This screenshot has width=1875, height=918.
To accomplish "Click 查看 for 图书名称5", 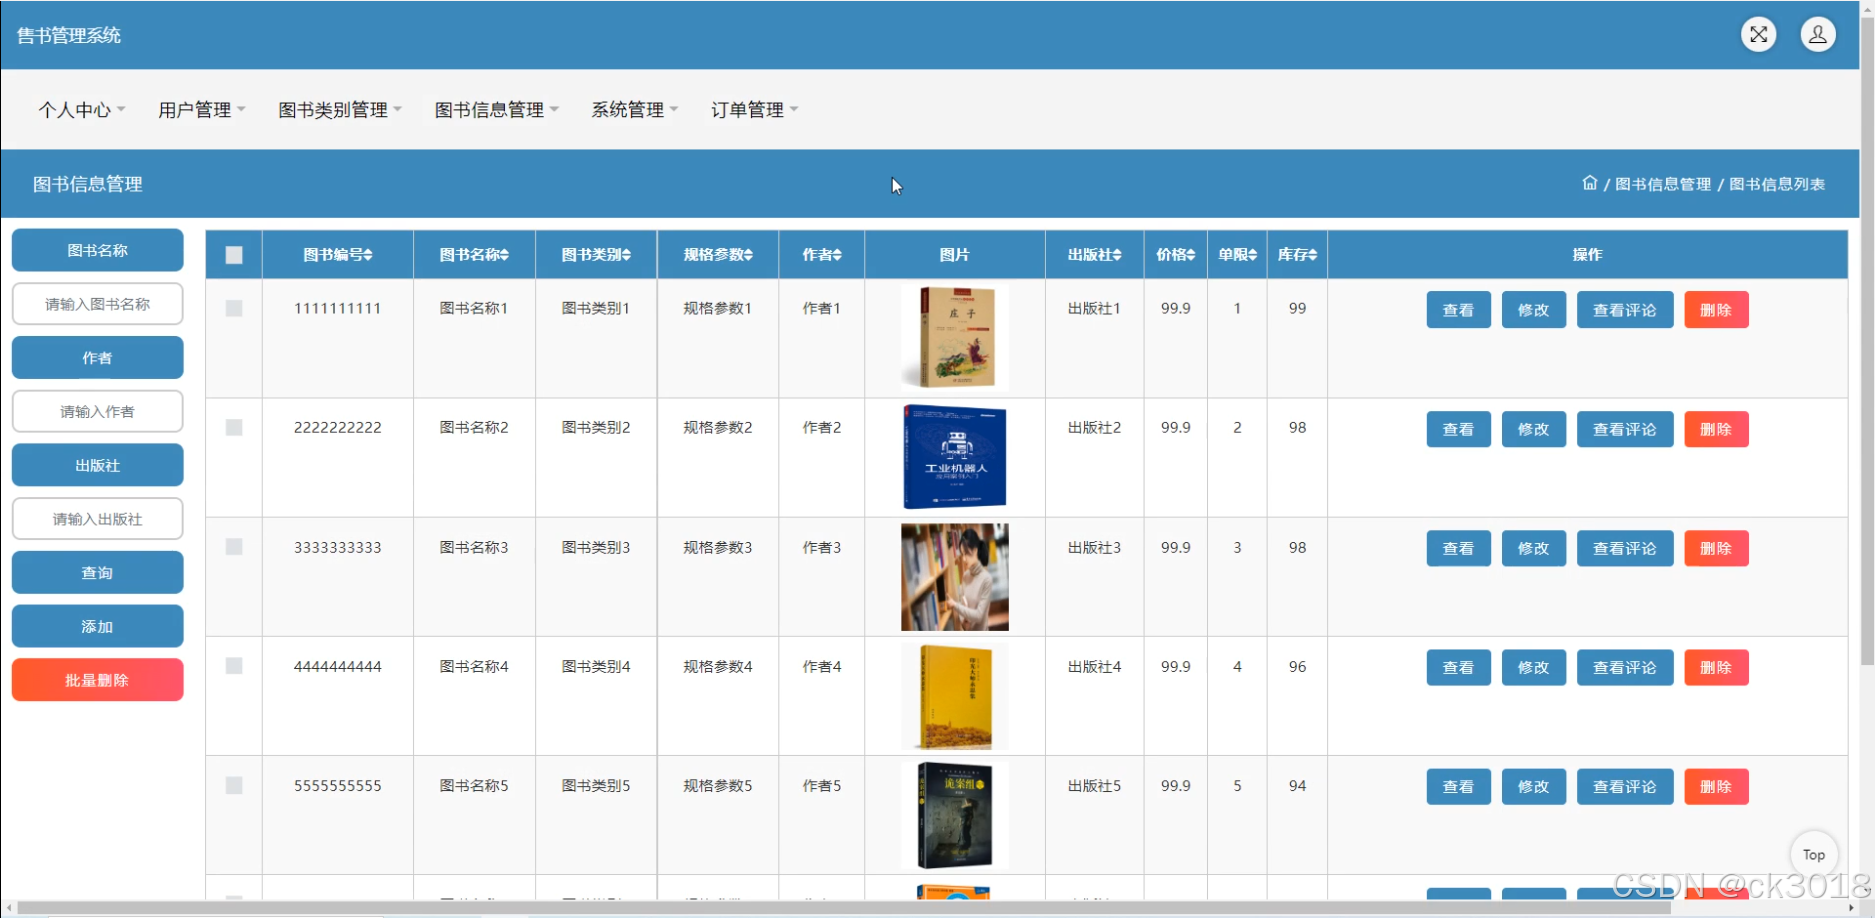I will point(1458,787).
